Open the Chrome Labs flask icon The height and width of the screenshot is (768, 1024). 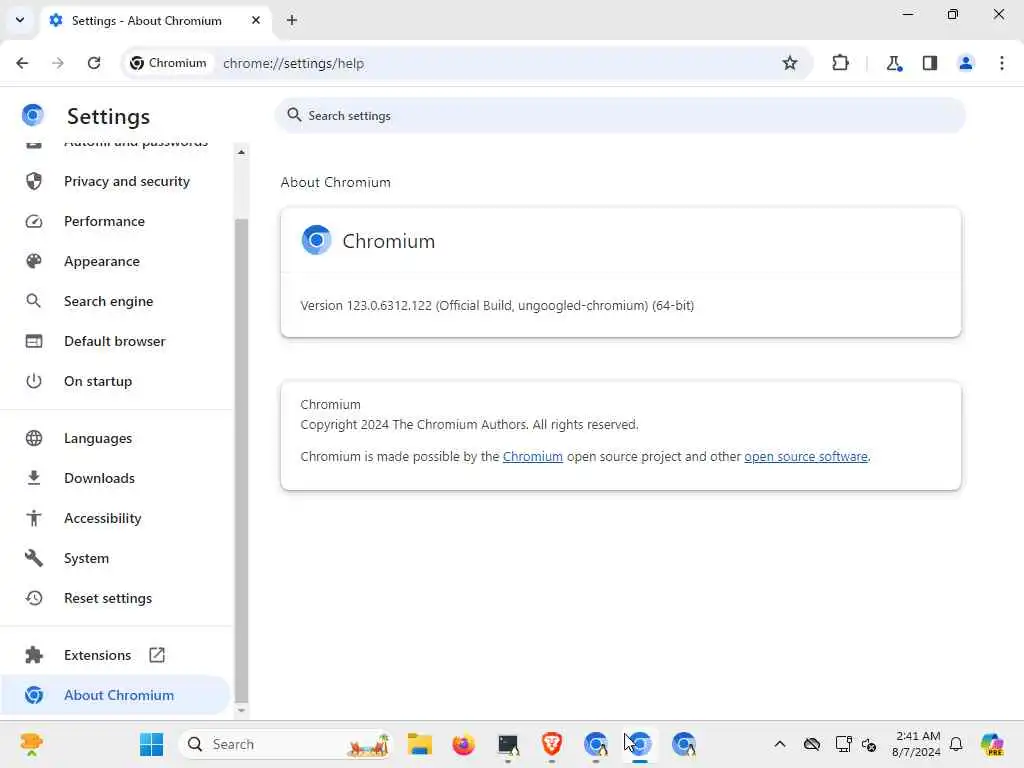[x=893, y=63]
